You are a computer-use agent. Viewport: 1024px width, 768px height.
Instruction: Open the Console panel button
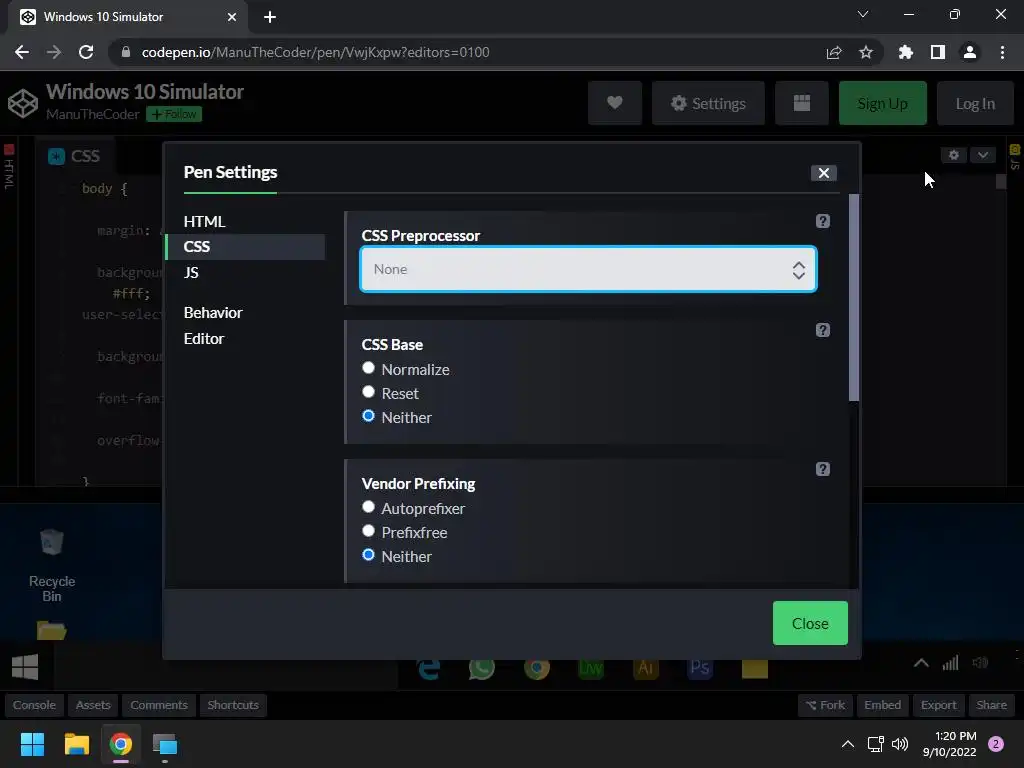pos(34,705)
